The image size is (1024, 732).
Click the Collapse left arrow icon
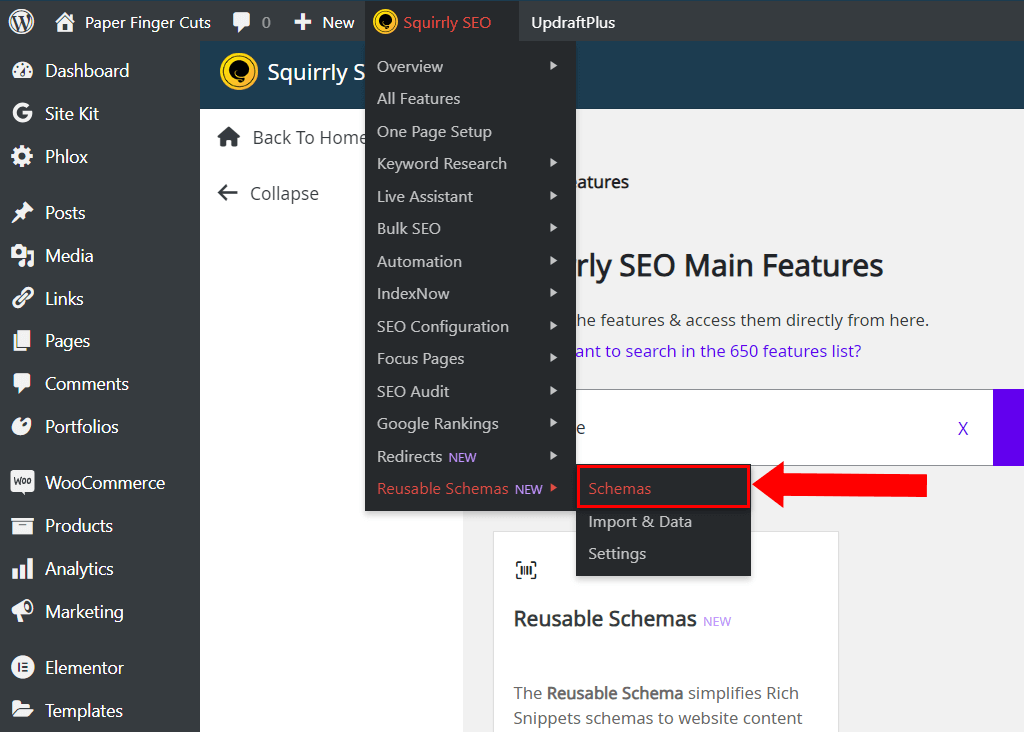click(x=227, y=193)
